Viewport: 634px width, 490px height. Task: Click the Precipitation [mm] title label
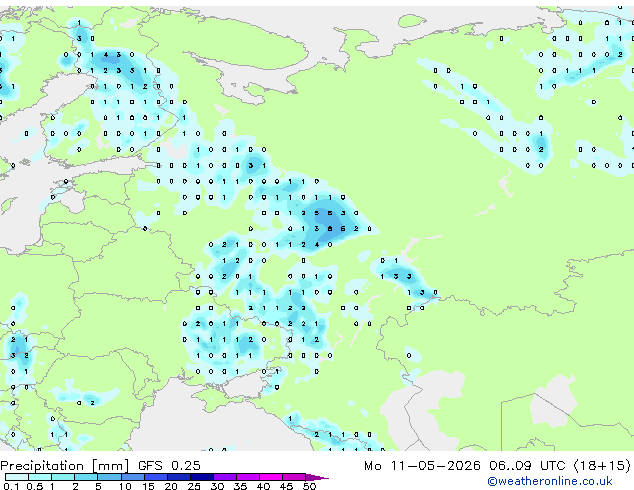(x=65, y=466)
